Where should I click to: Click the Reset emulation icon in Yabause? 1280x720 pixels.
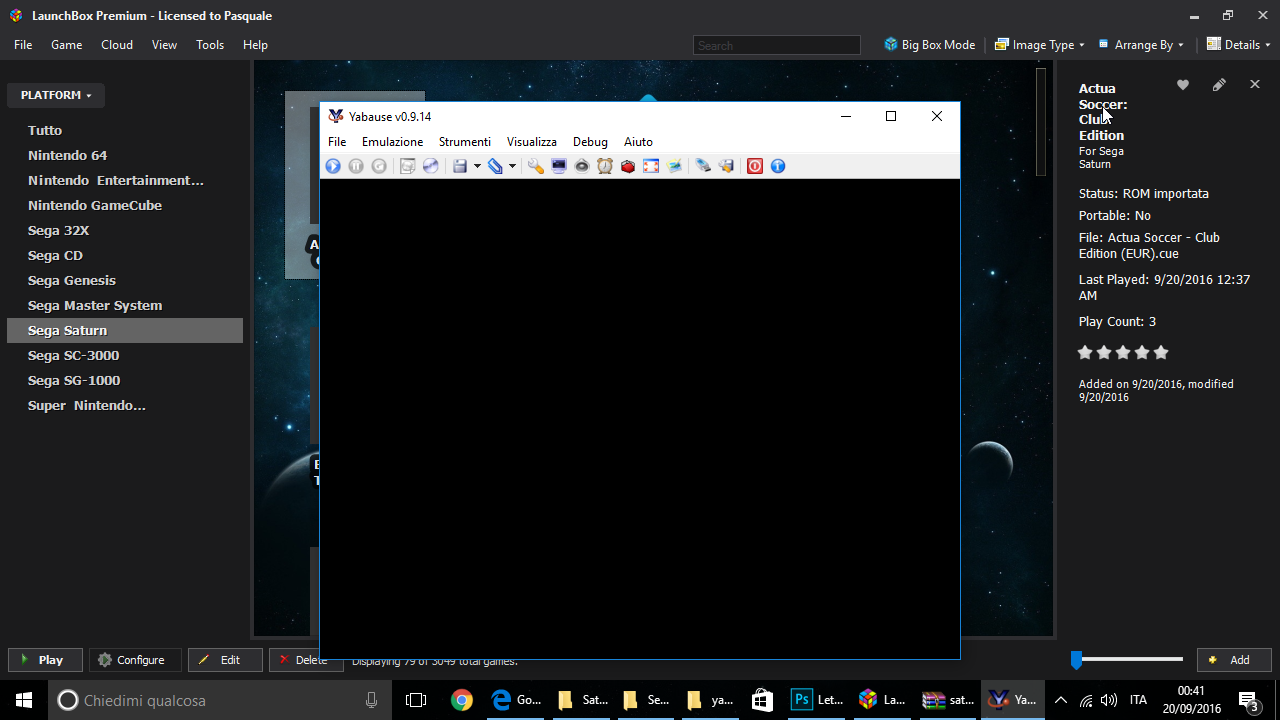click(379, 166)
